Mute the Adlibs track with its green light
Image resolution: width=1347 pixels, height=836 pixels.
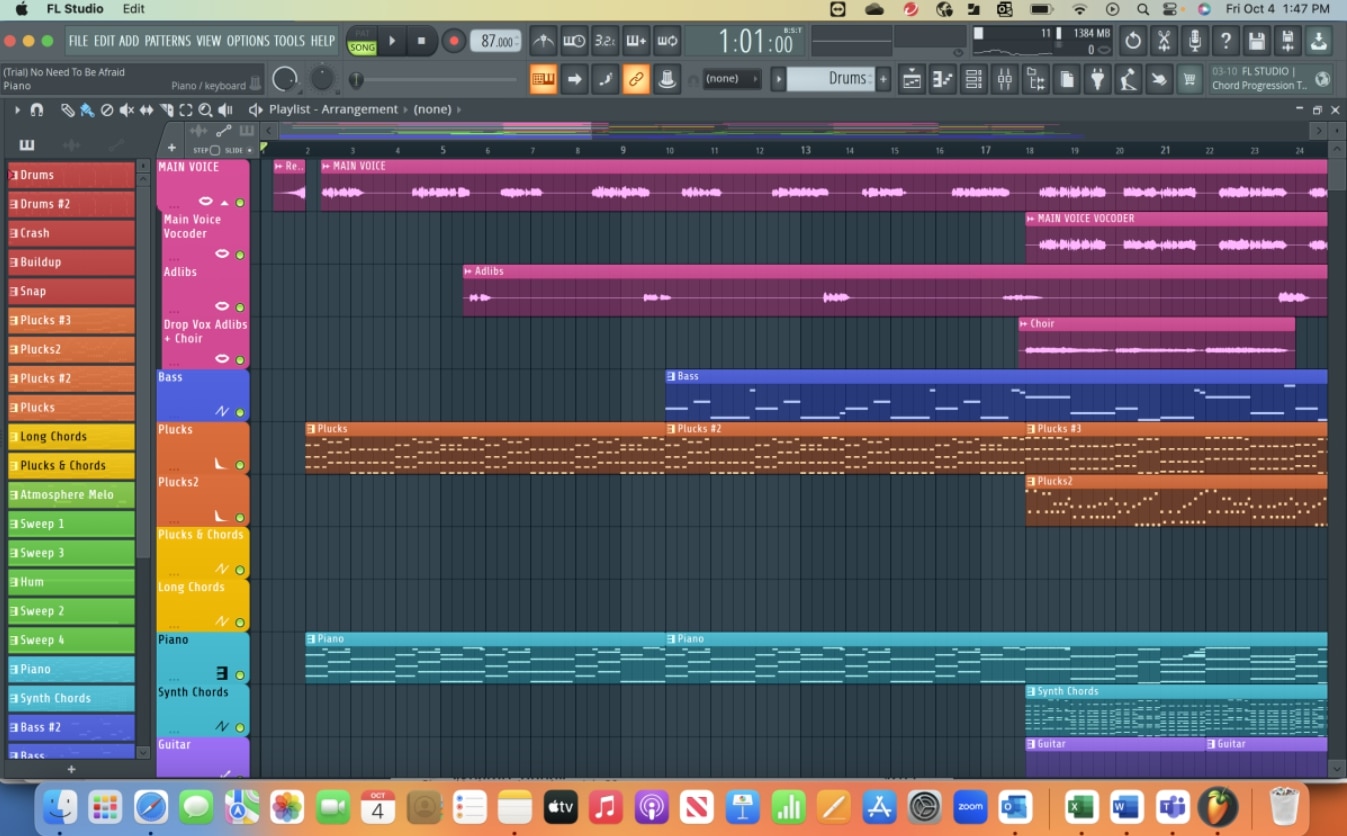(x=240, y=254)
